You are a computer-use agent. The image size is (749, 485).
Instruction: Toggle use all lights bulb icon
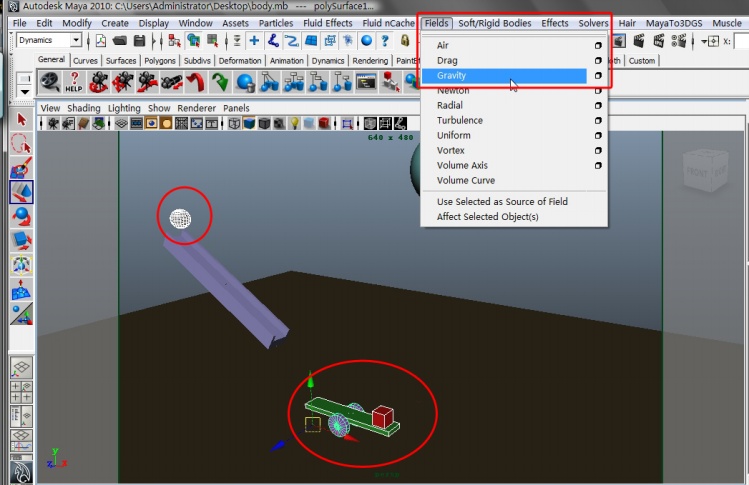[295, 124]
